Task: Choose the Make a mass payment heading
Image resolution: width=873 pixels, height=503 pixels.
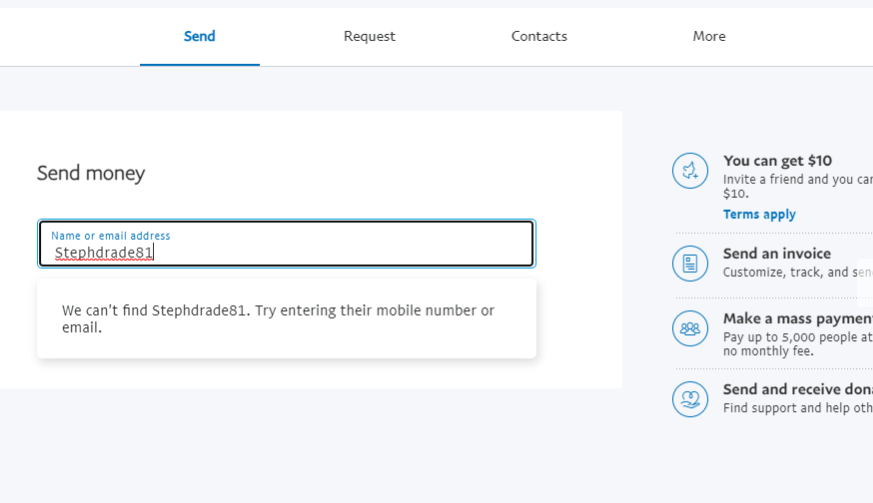Action: click(797, 318)
